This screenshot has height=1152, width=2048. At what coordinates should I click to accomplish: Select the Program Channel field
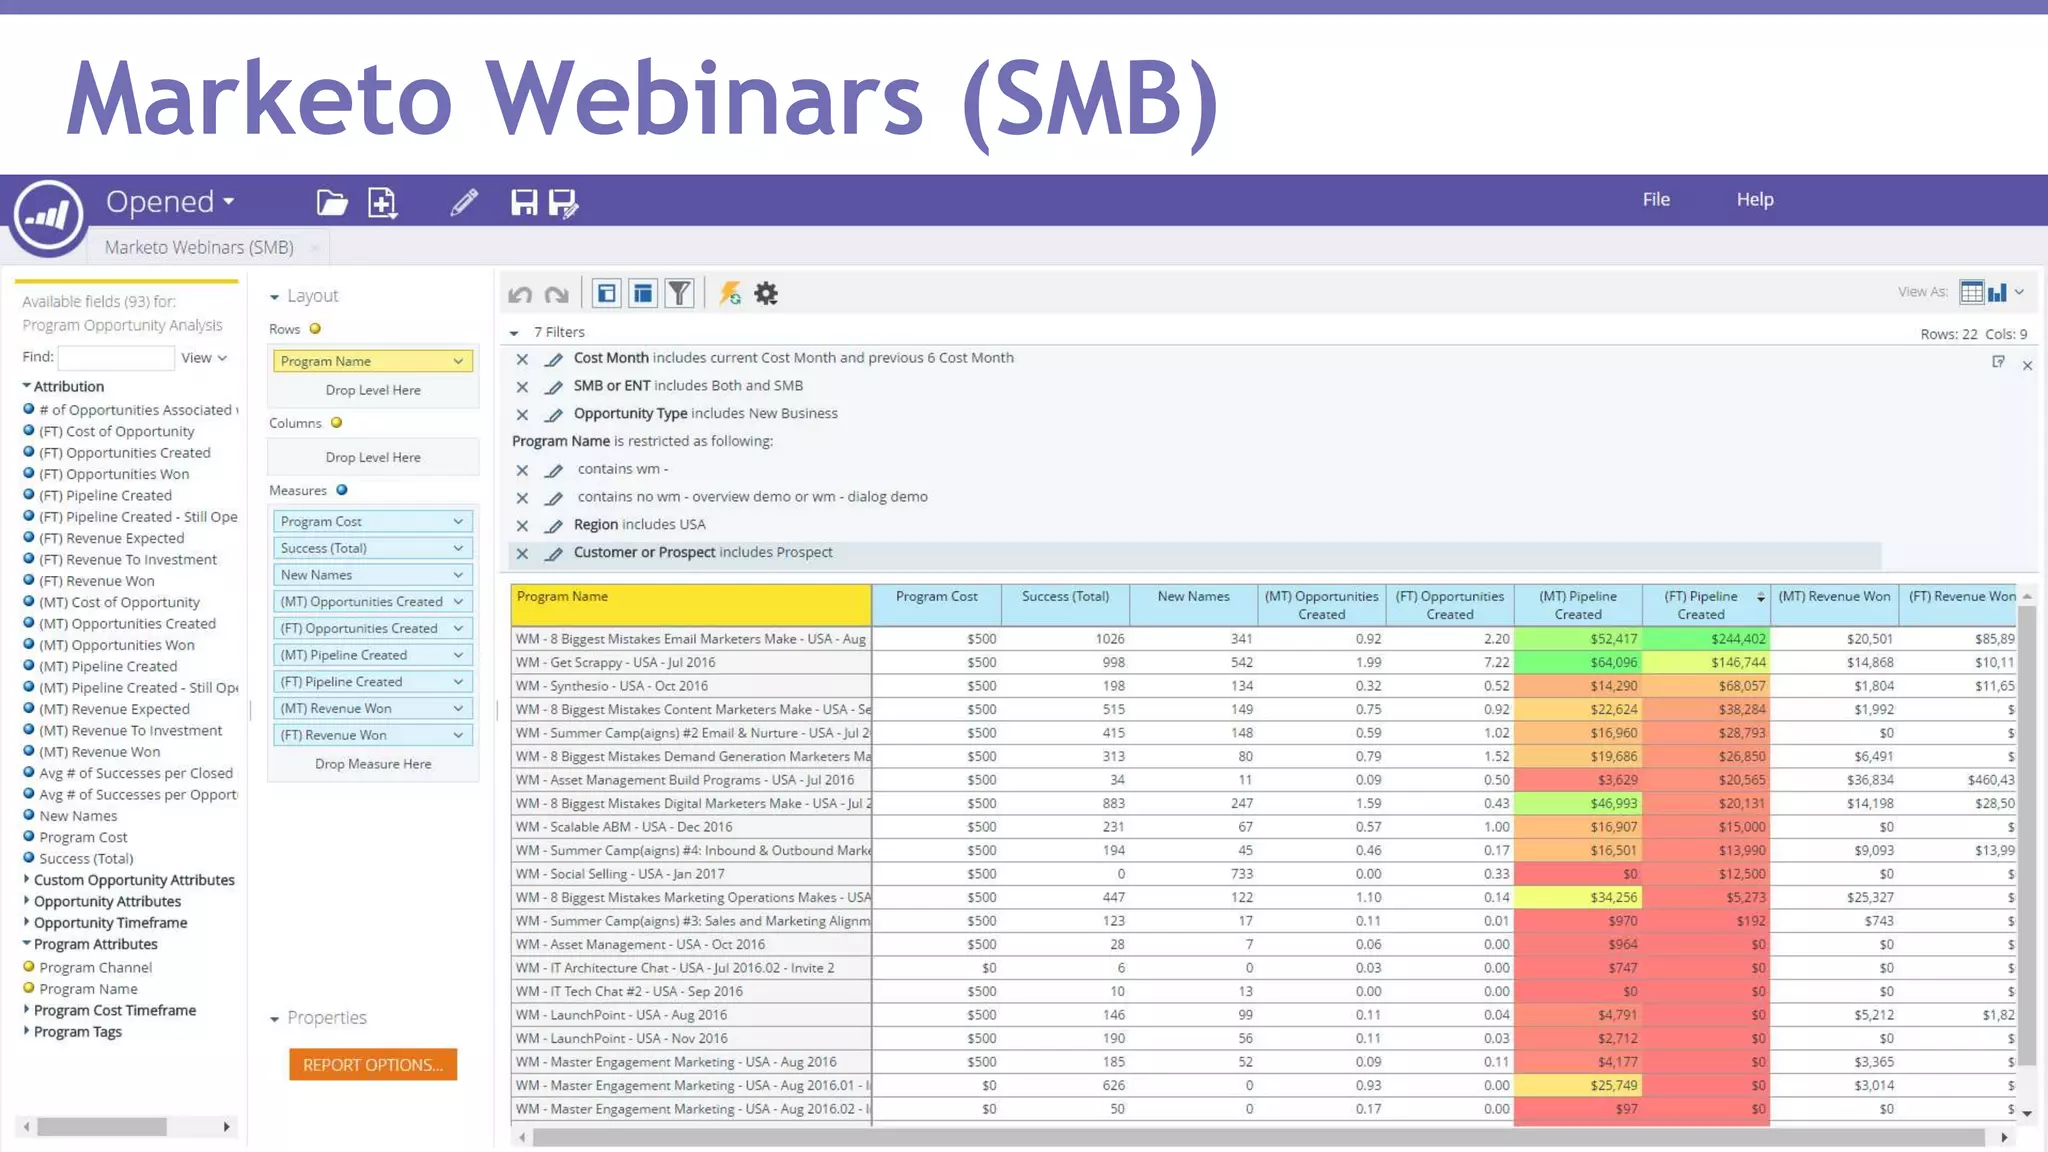tap(95, 968)
